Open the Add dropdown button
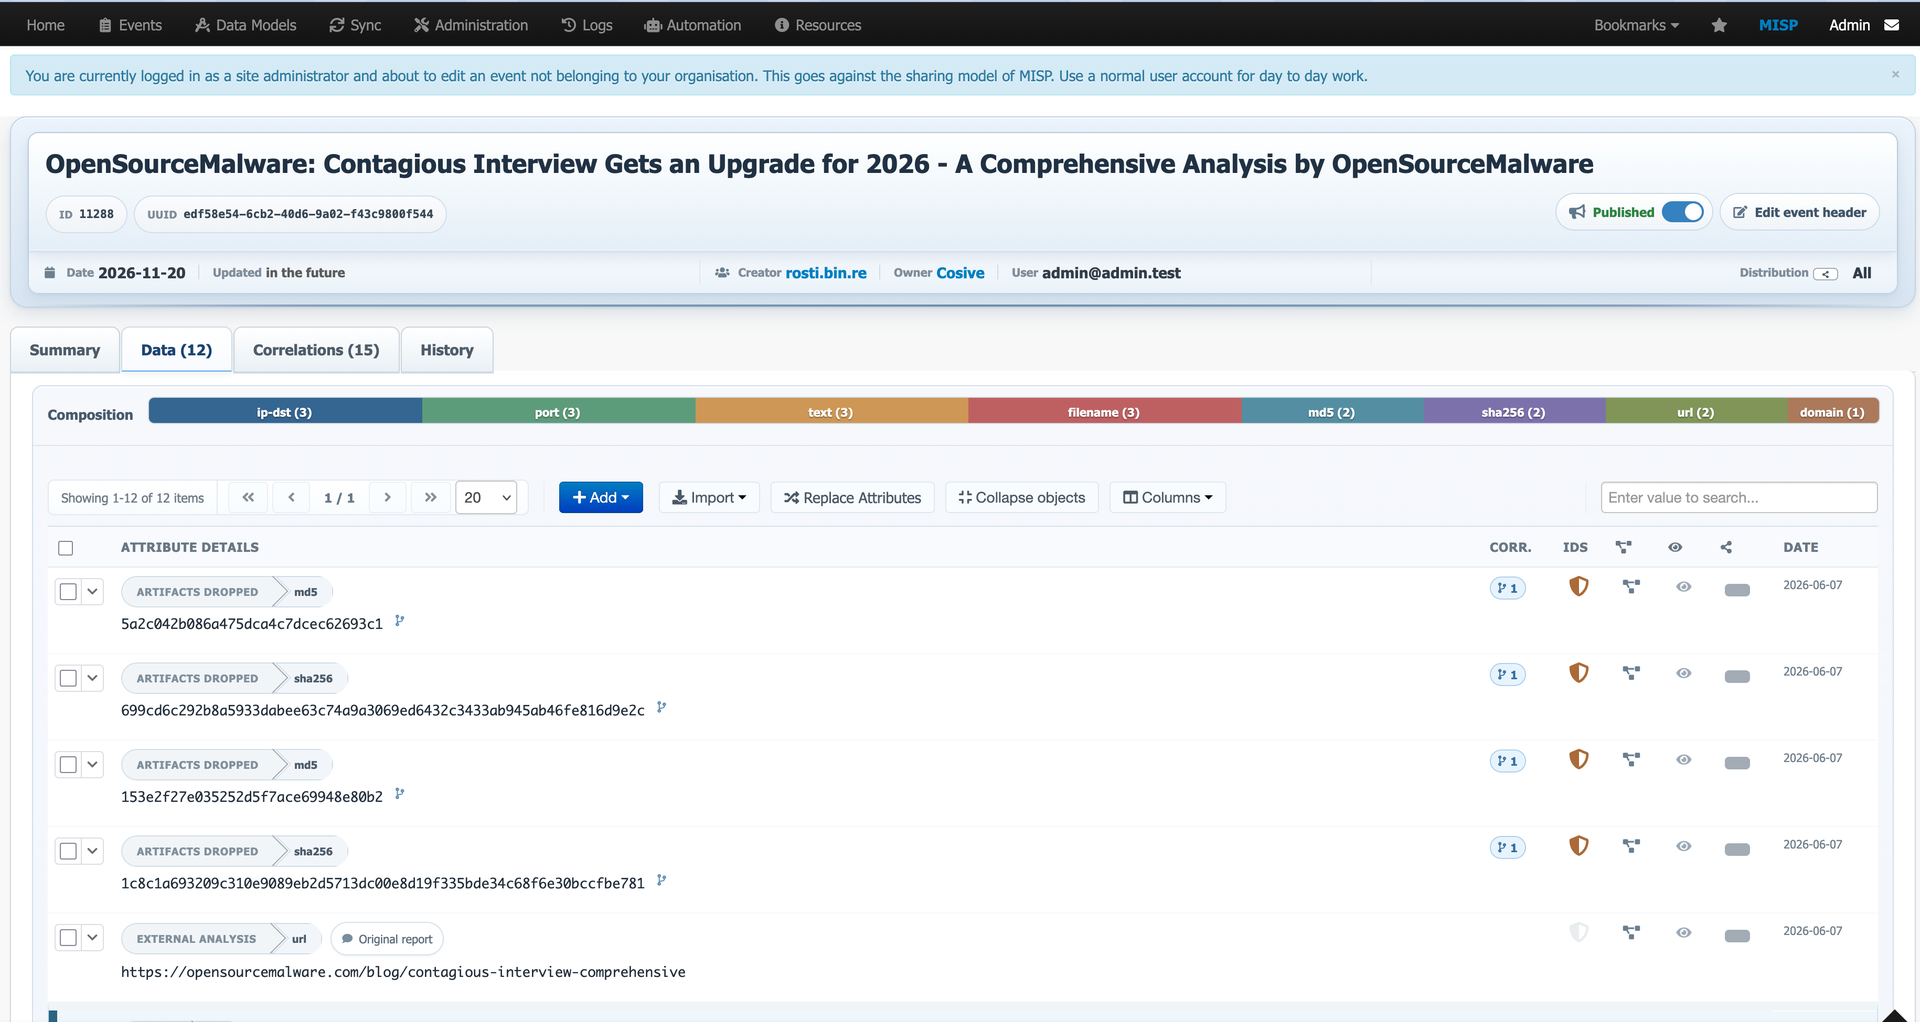The image size is (1920, 1022). 600,497
